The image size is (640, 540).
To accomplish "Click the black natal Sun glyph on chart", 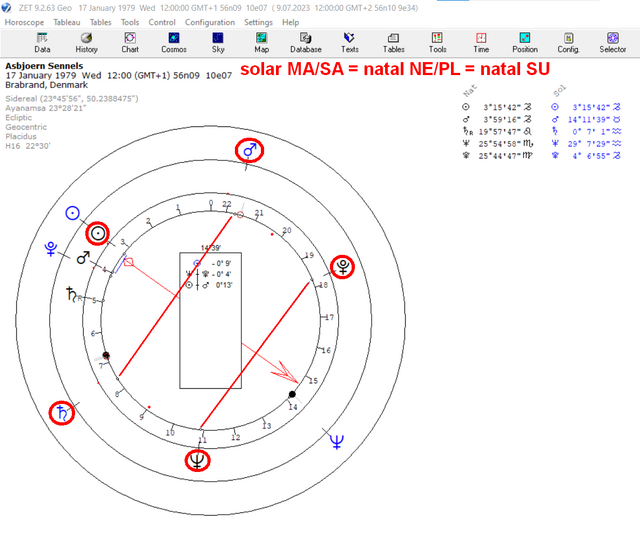I will 97,233.
